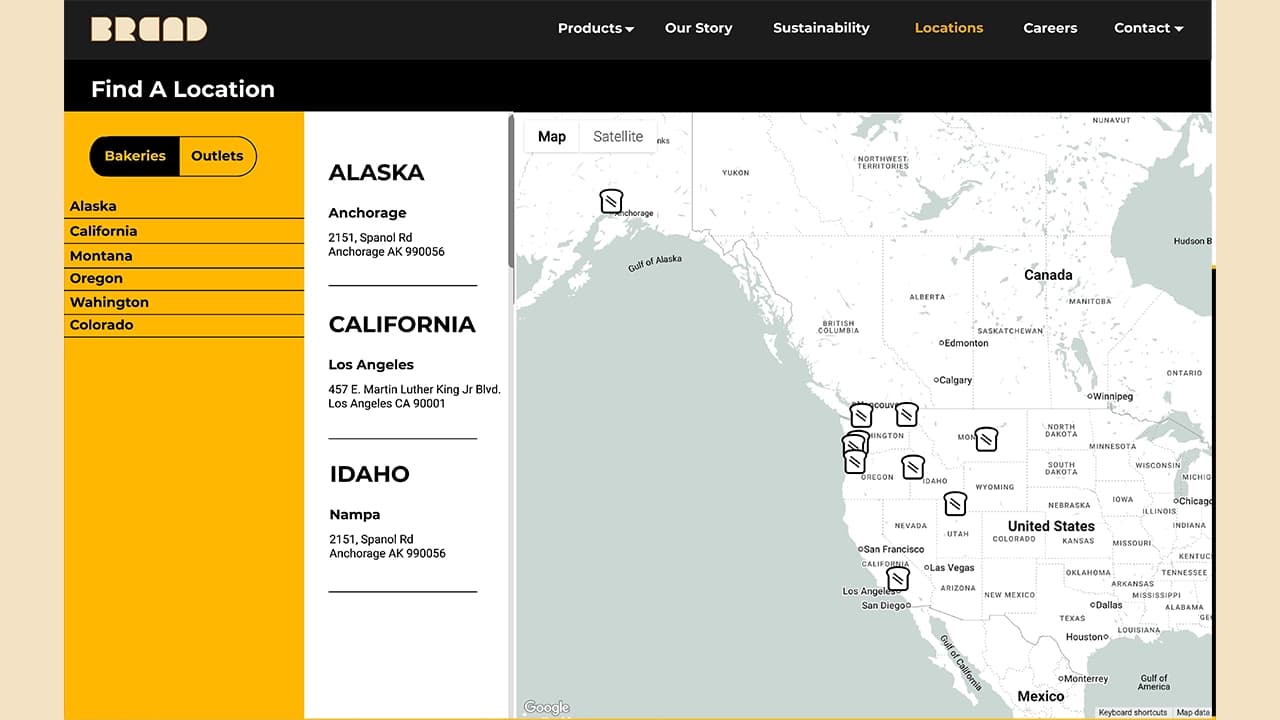The height and width of the screenshot is (720, 1280).
Task: Switch map to Satellite mode
Action: (x=617, y=136)
